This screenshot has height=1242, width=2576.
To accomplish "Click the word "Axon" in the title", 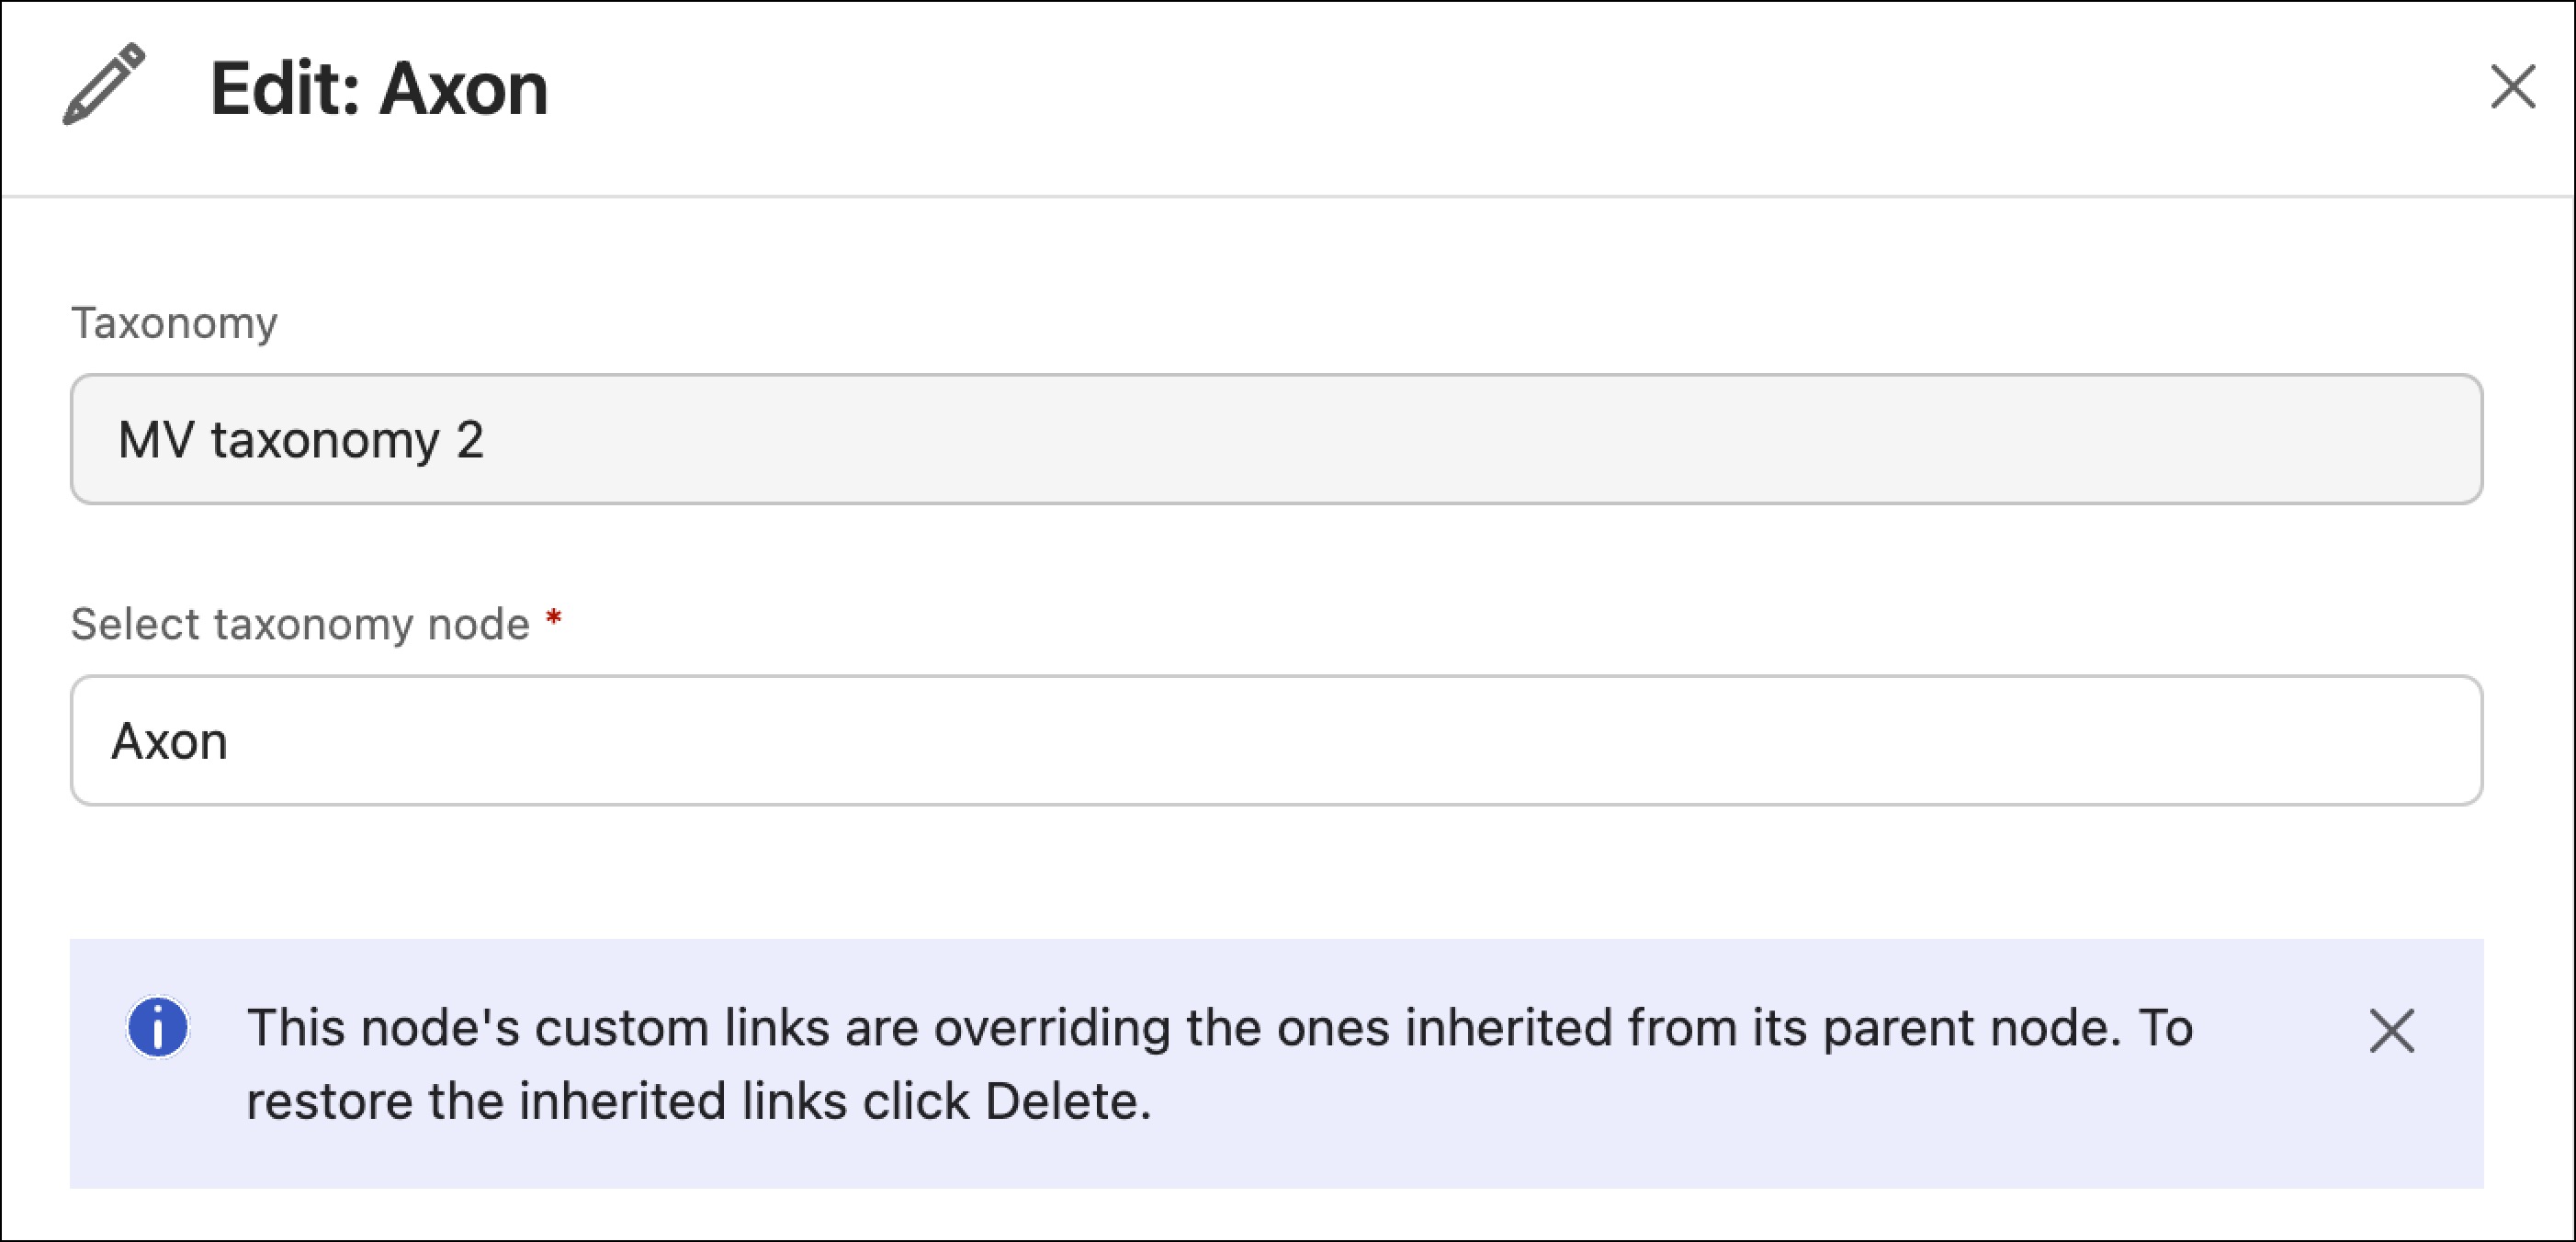I will pyautogui.click(x=464, y=89).
